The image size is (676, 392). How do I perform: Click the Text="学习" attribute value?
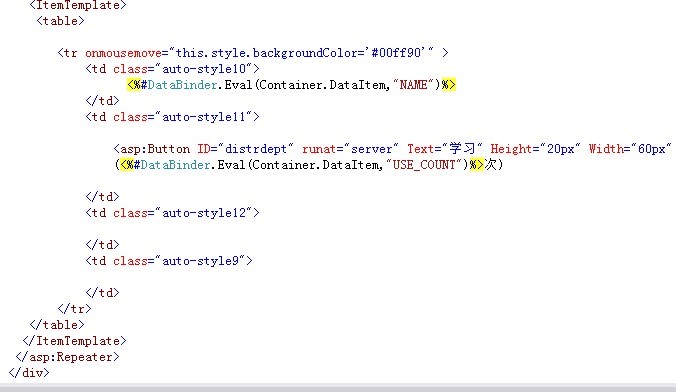462,149
